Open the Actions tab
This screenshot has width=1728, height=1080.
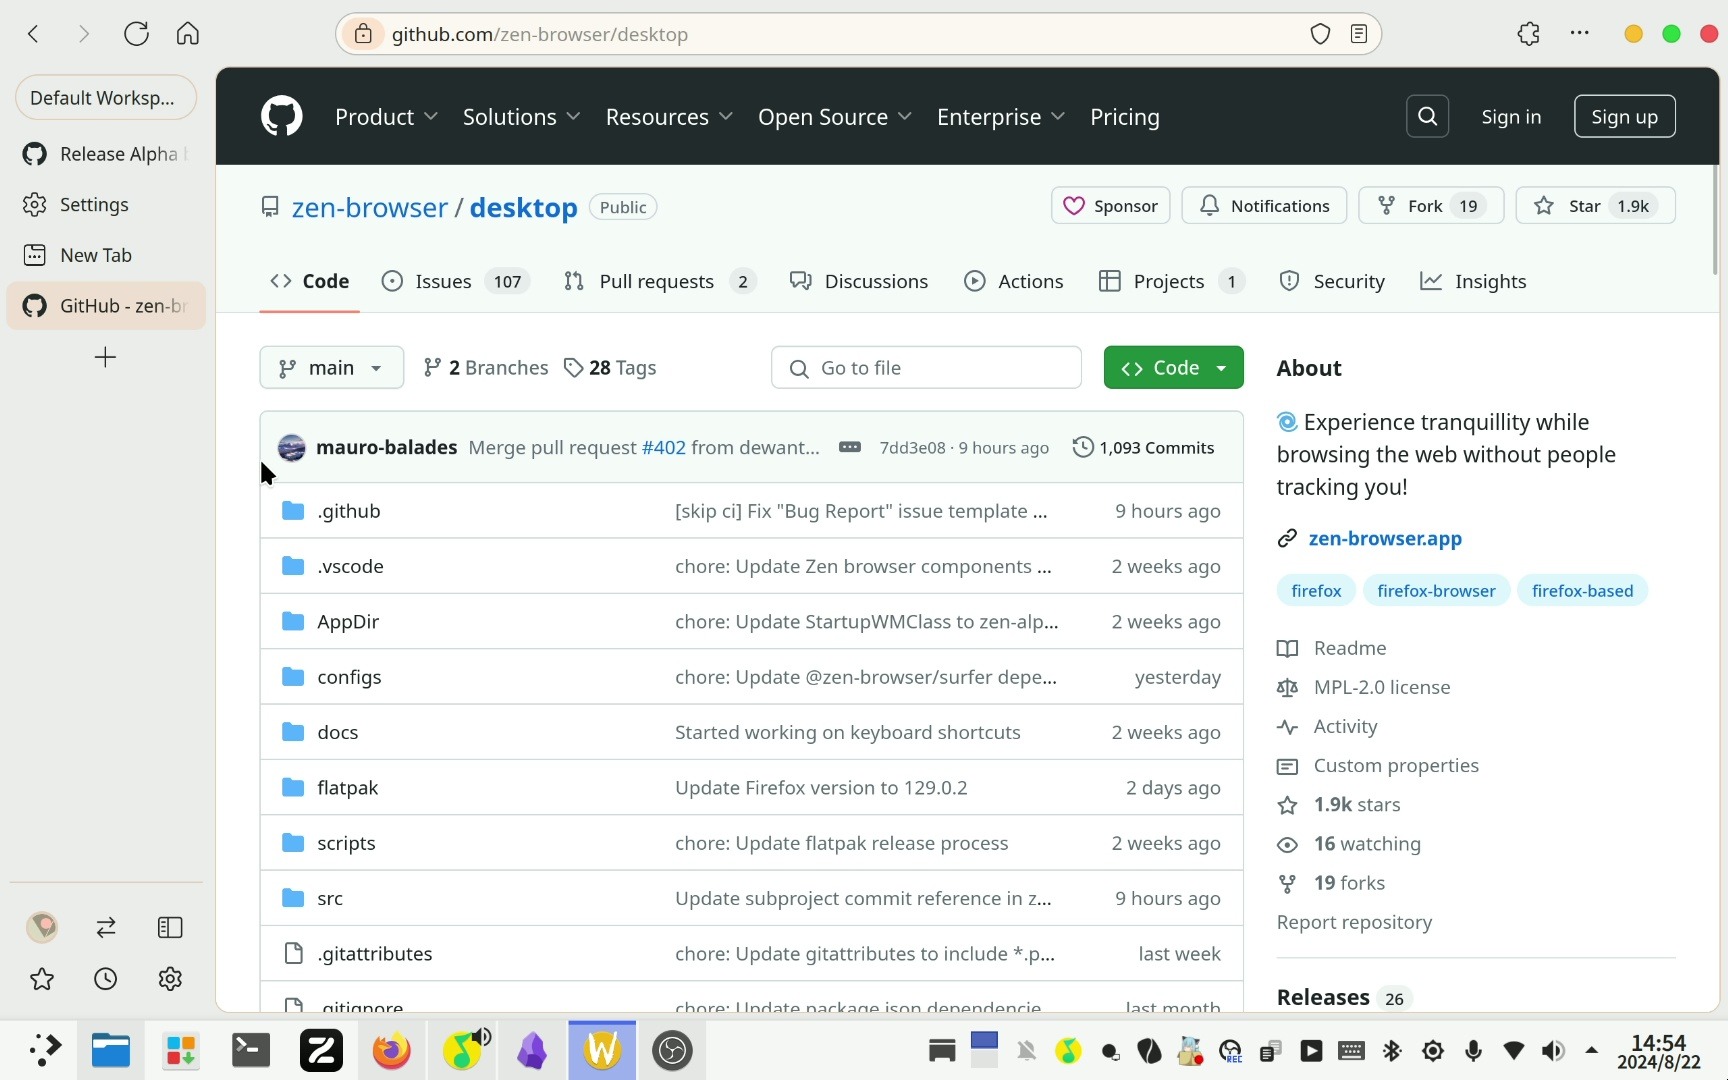(1013, 282)
